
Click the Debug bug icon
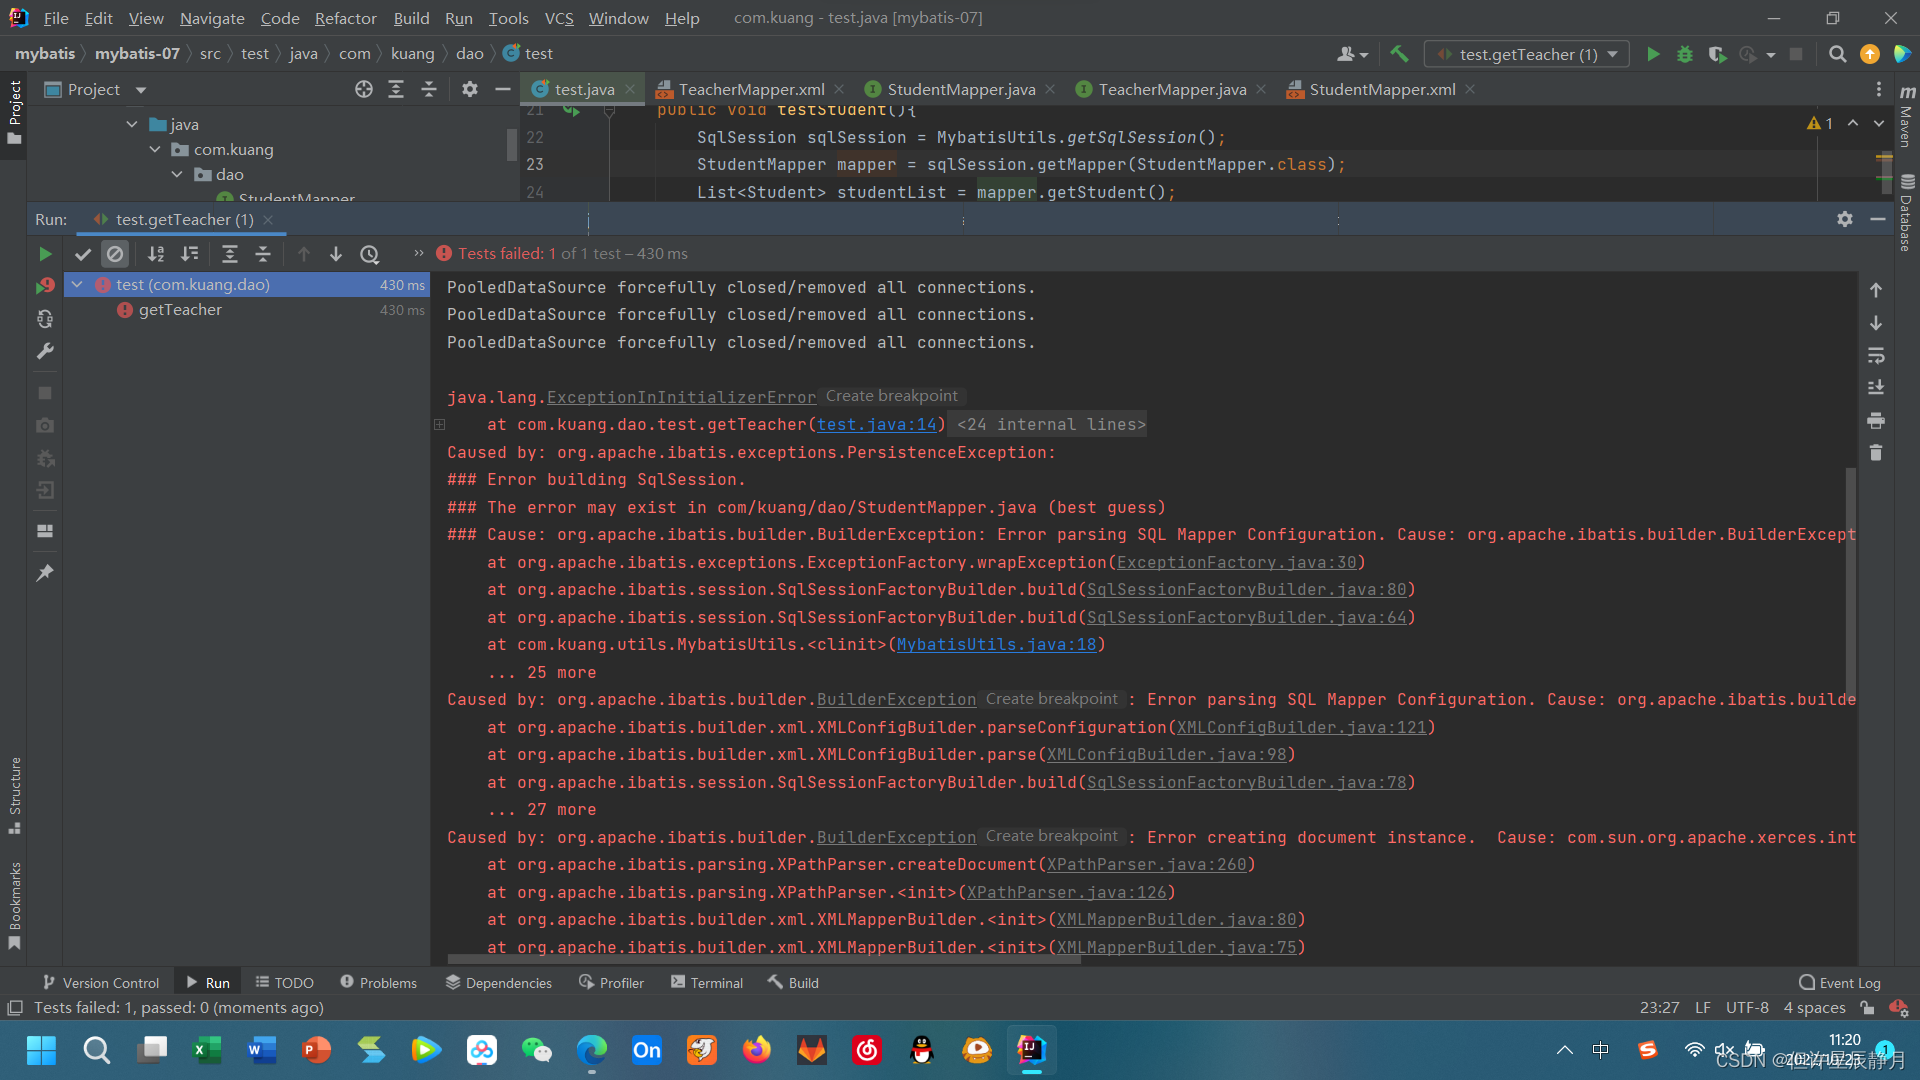1685,54
